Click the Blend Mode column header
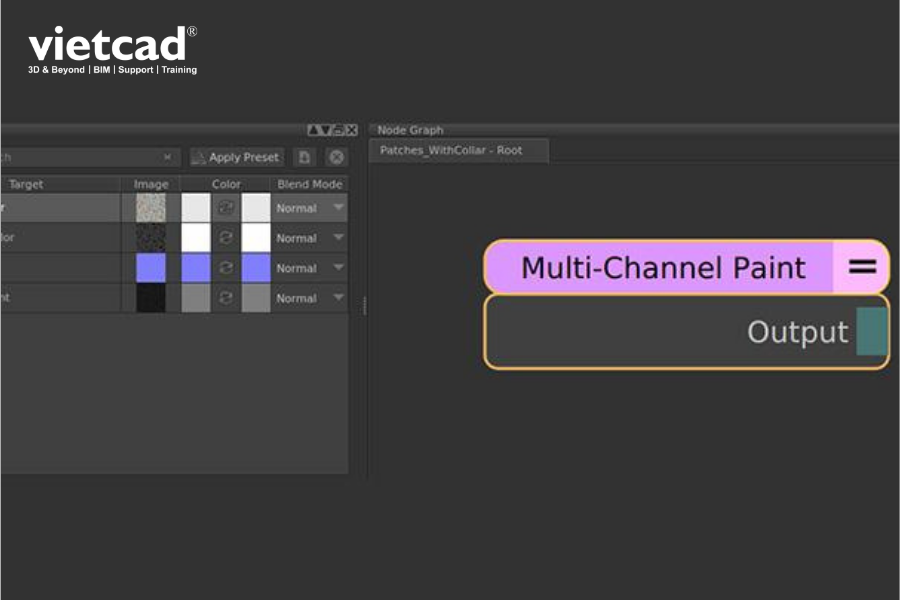This screenshot has width=900, height=600. click(309, 184)
